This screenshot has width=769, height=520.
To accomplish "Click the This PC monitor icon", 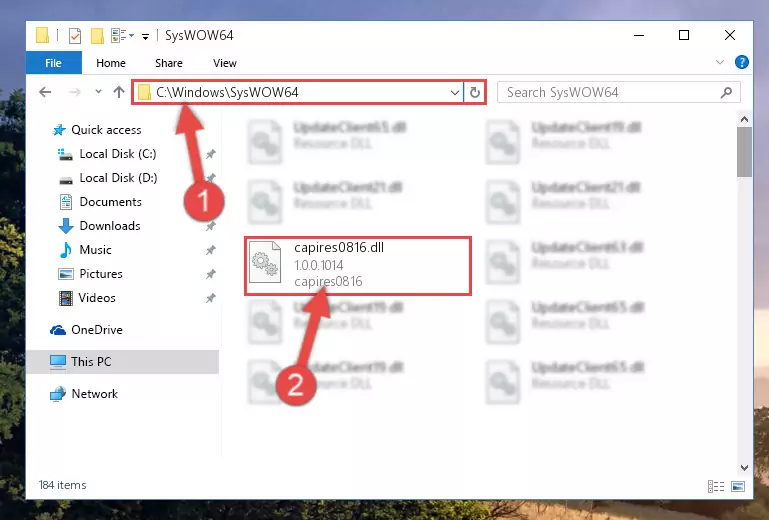I will (x=58, y=362).
